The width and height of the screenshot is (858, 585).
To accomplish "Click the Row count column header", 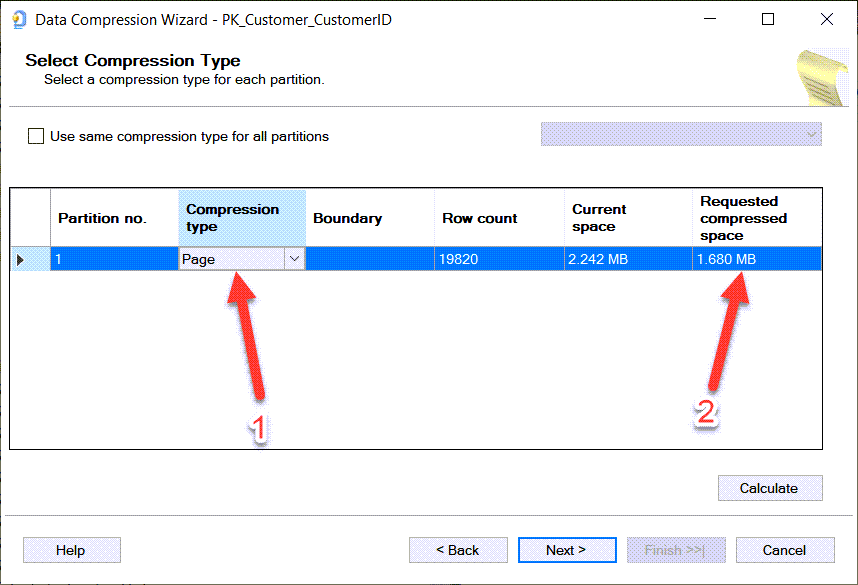I will (499, 218).
